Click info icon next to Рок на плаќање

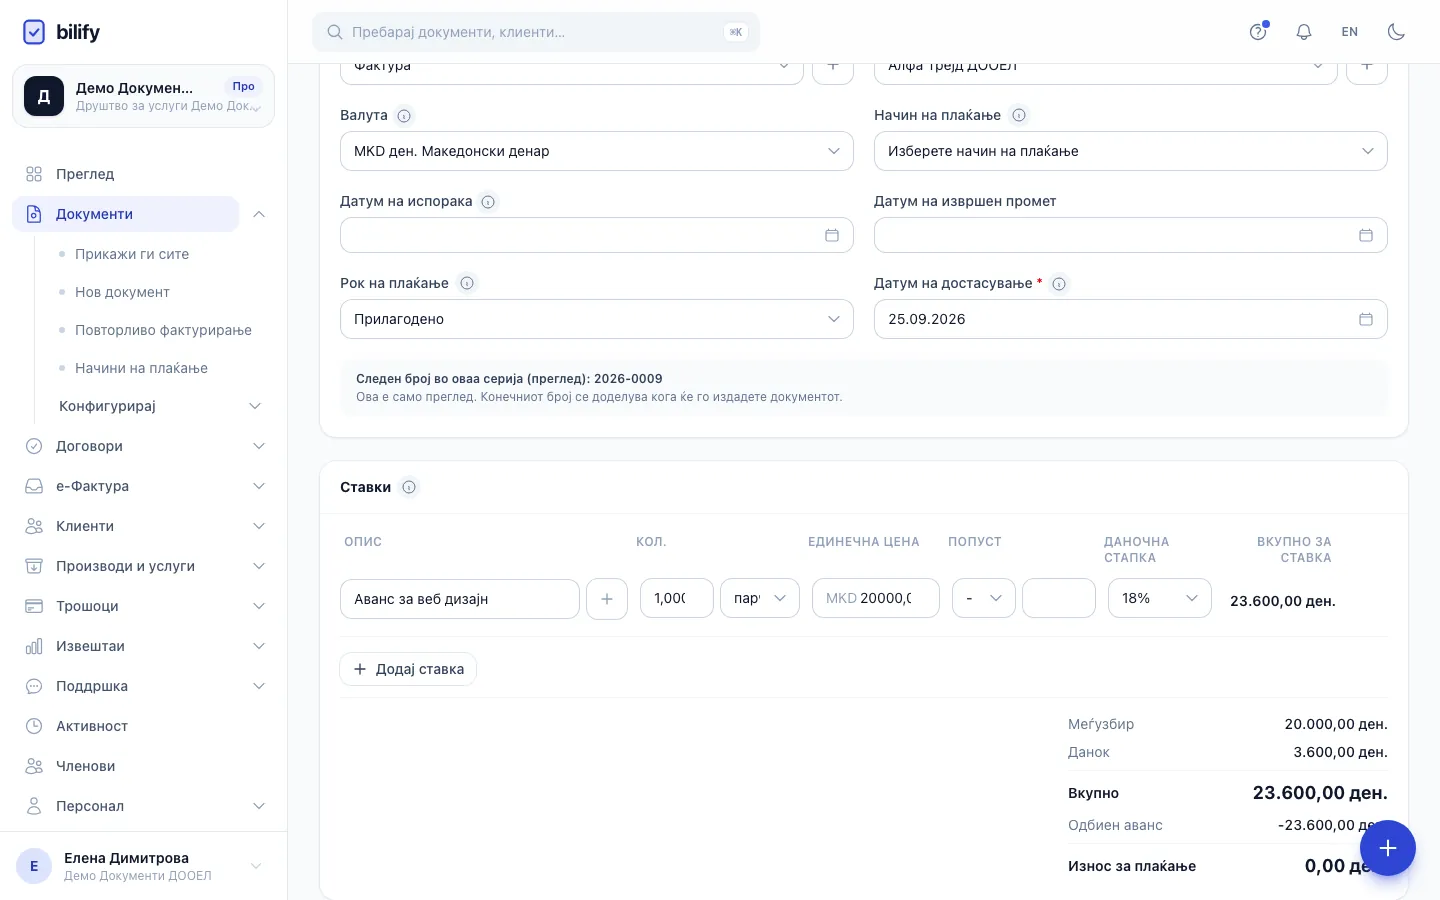[467, 283]
